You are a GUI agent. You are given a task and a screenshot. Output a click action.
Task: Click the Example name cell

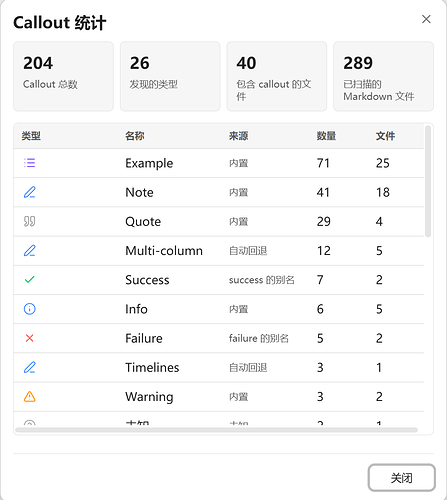149,163
